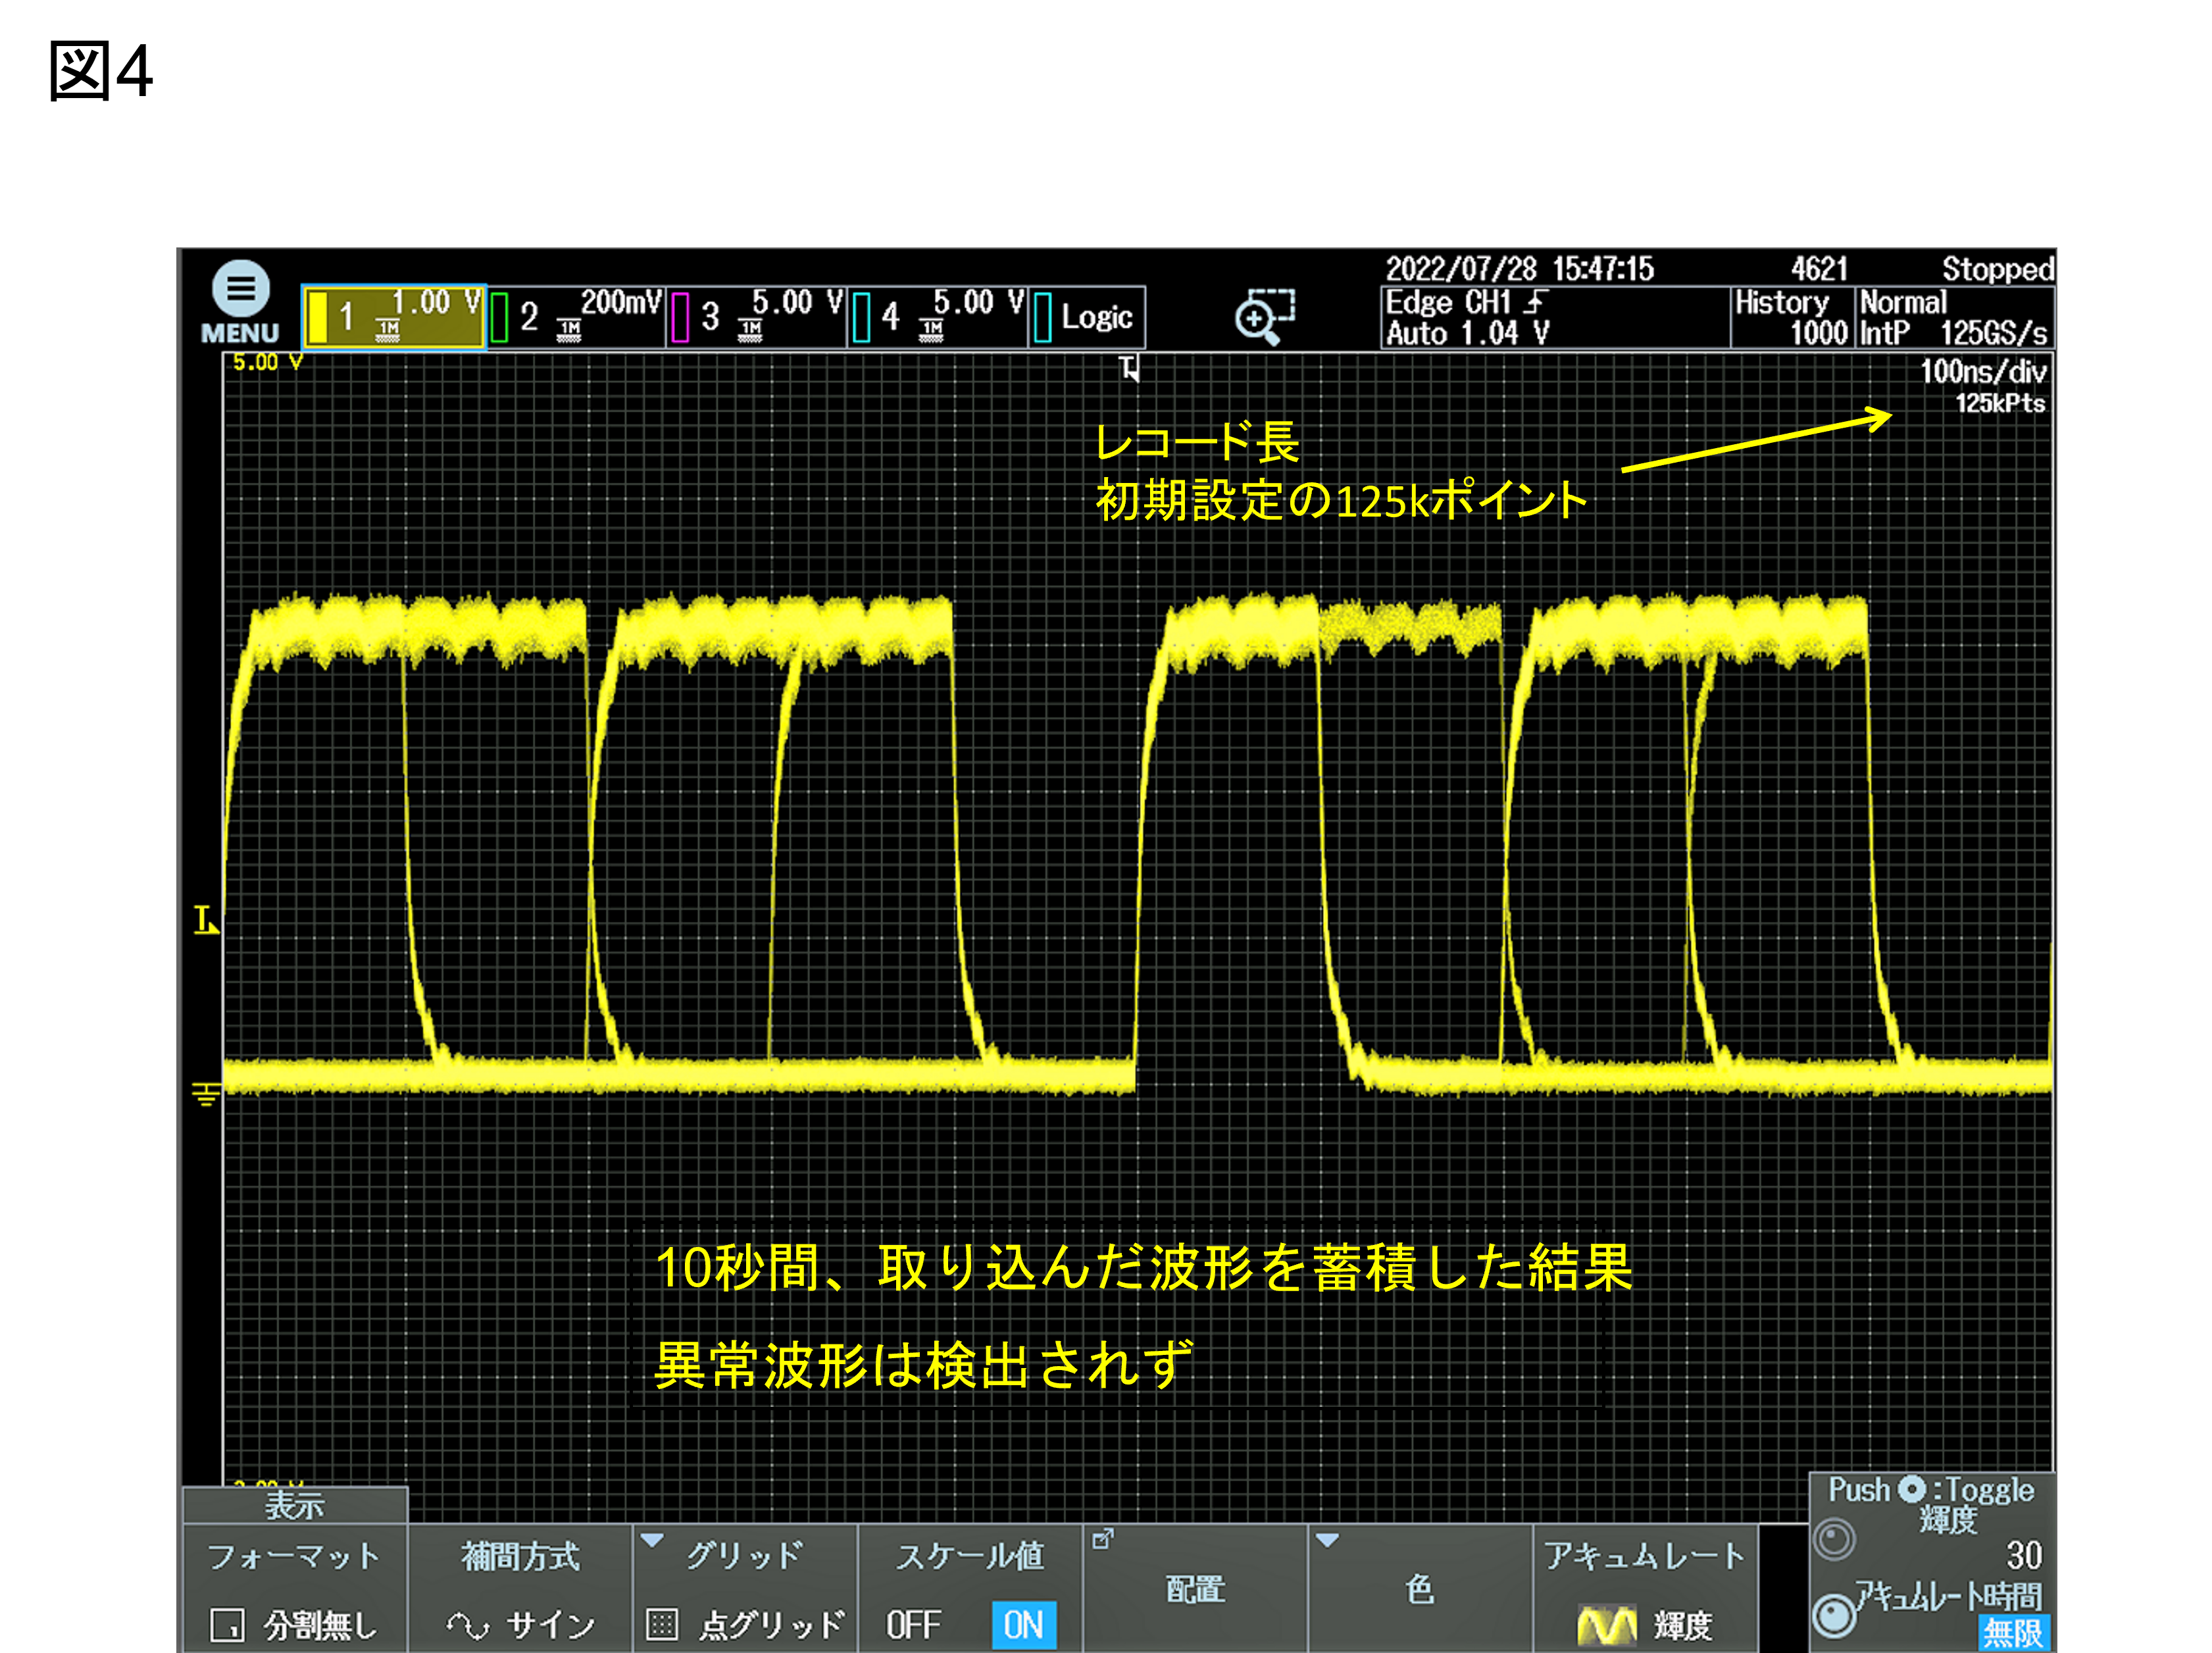Click the trigger position marker at the top
The width and height of the screenshot is (2212, 1653).
point(1129,368)
